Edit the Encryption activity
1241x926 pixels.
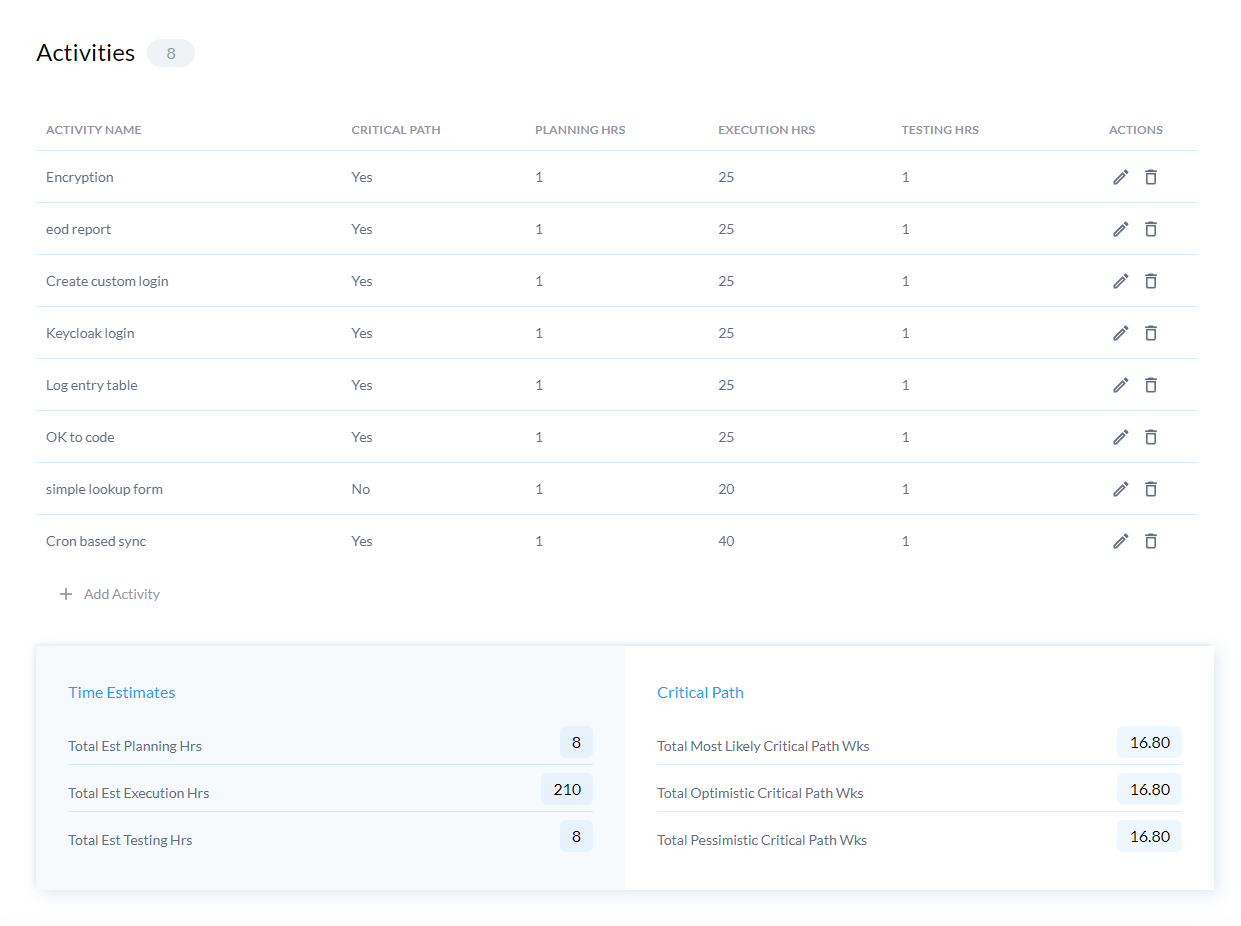[1120, 177]
